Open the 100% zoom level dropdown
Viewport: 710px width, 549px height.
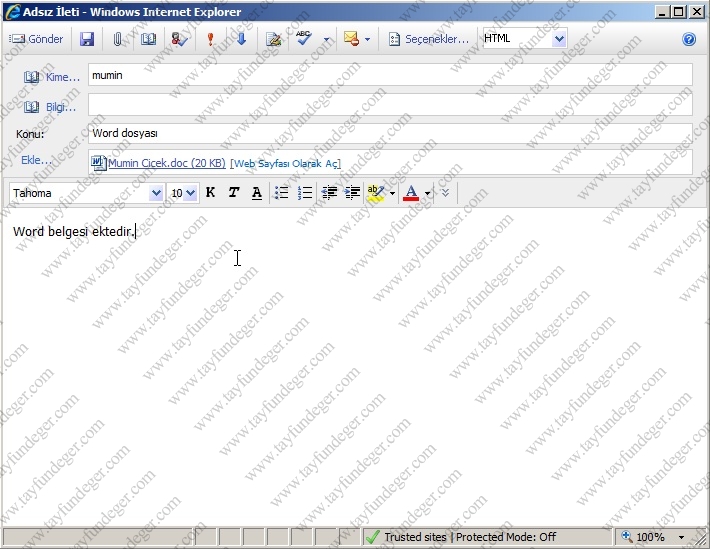coord(681,538)
